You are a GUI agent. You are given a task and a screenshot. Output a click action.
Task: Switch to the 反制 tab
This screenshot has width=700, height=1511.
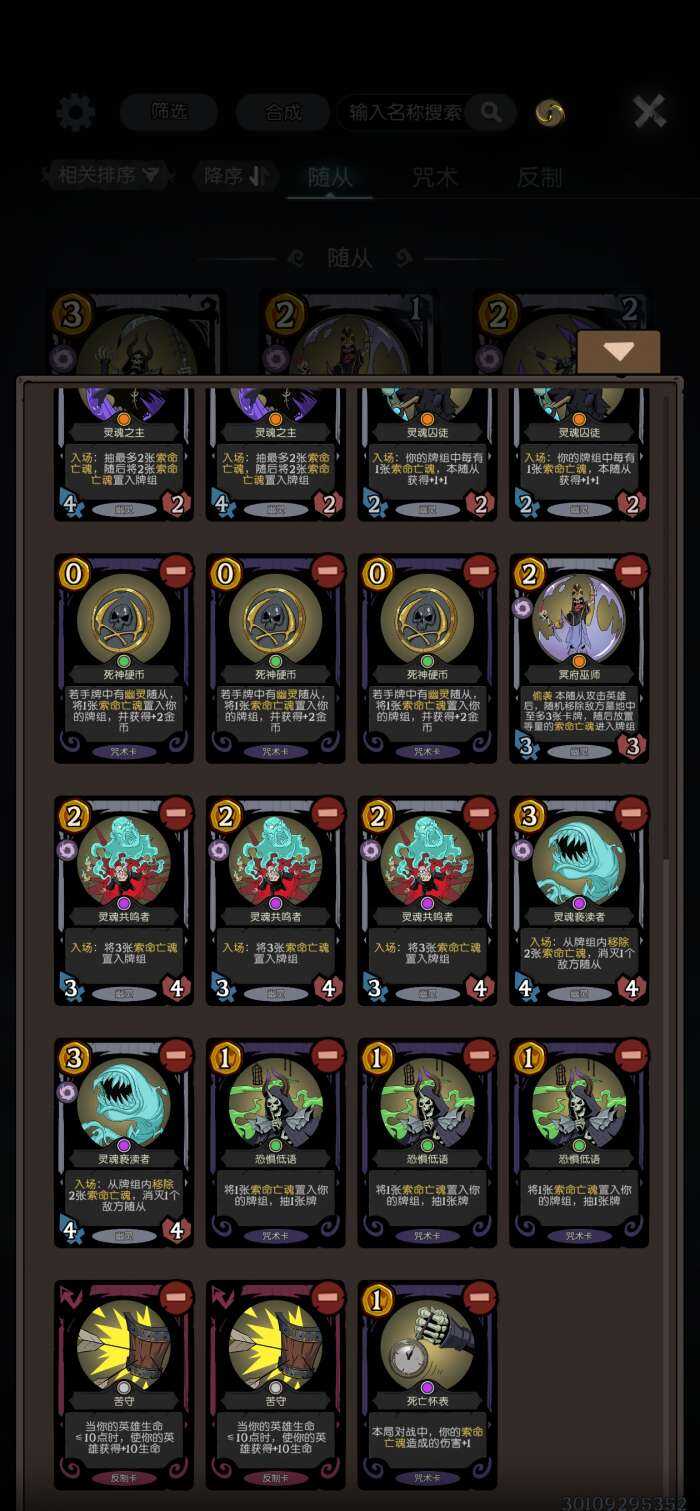coord(540,178)
